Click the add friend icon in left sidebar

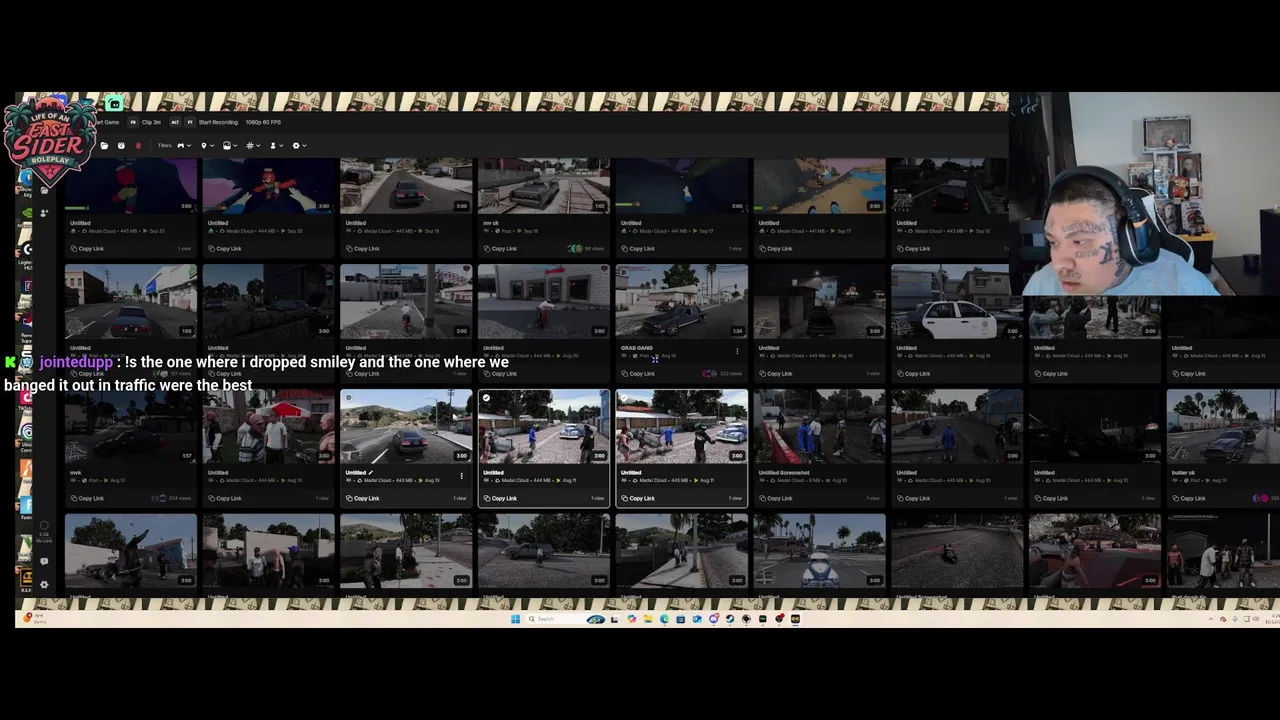44,213
